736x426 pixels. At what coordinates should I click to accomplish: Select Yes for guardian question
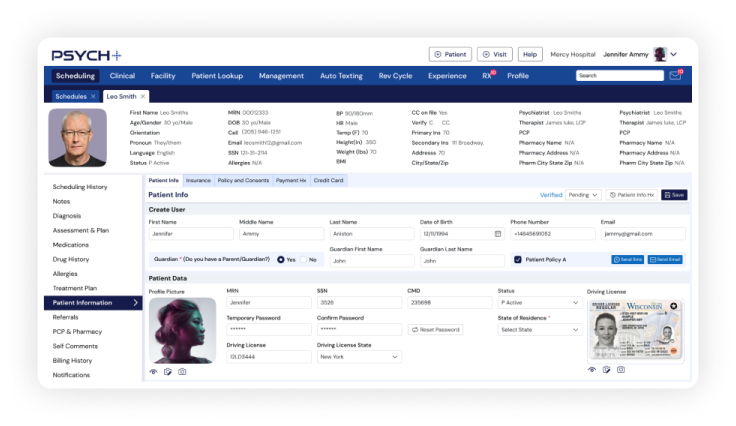(281, 260)
